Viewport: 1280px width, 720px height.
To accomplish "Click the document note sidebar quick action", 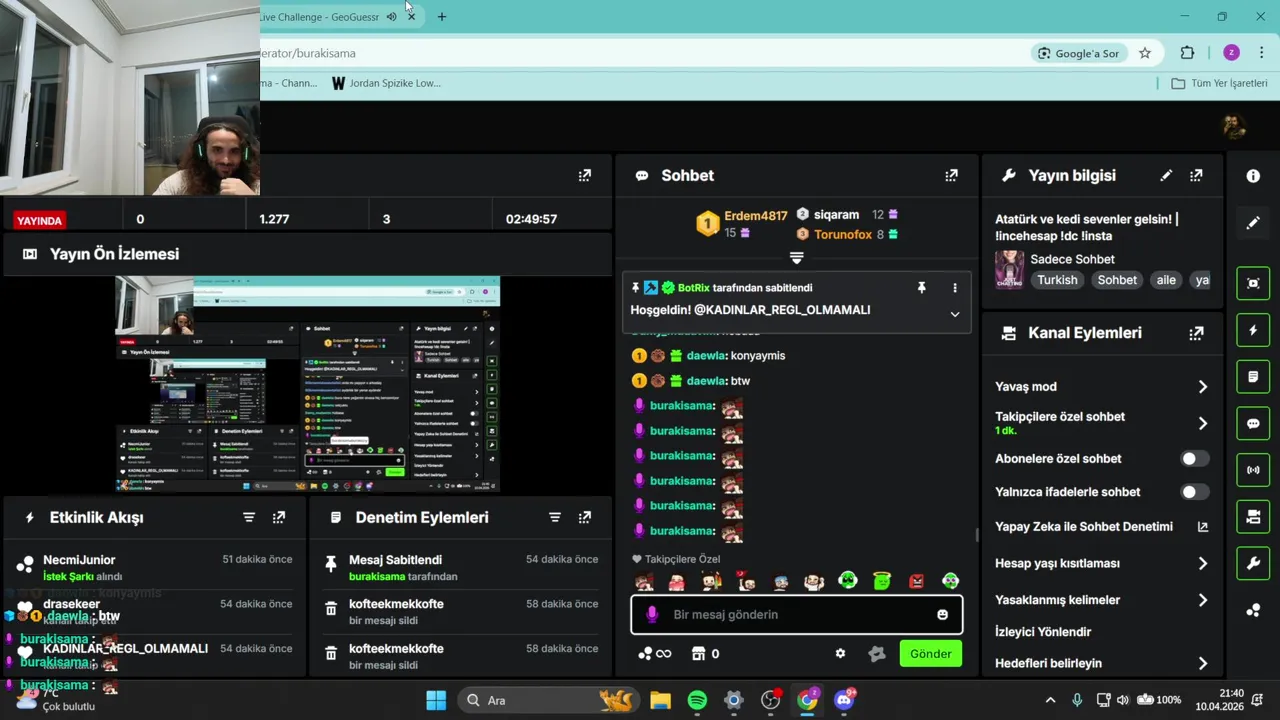I will coord(1253,377).
